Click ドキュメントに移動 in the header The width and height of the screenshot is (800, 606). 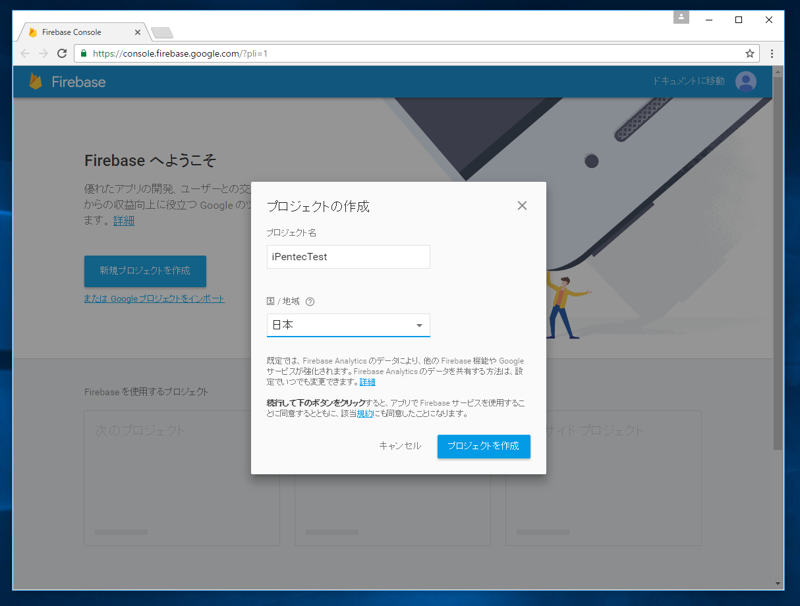coord(689,81)
